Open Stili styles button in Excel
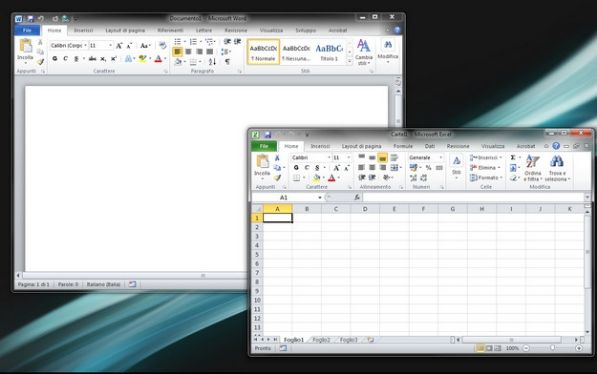Screen dimensions: 597x374 click(x=456, y=166)
